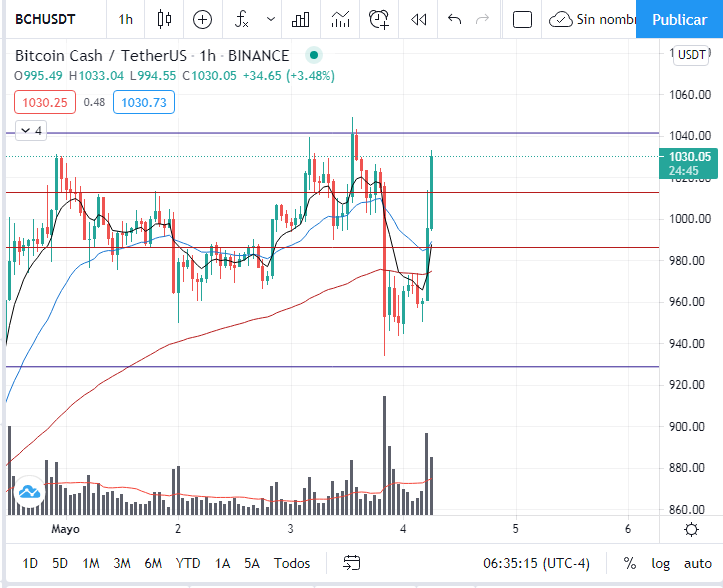Open the BCHUSDT symbol search
Image resolution: width=723 pixels, height=588 pixels.
click(x=45, y=19)
